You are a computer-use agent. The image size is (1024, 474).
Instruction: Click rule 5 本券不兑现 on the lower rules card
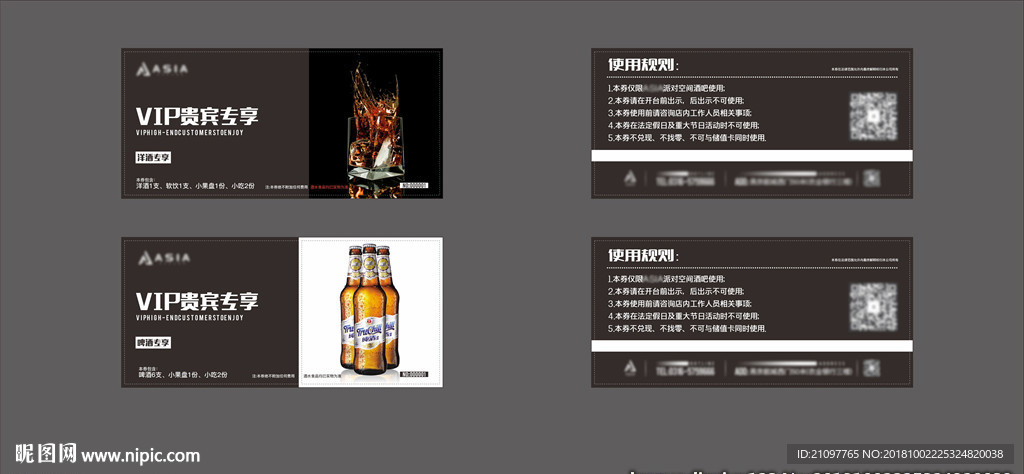(x=687, y=328)
